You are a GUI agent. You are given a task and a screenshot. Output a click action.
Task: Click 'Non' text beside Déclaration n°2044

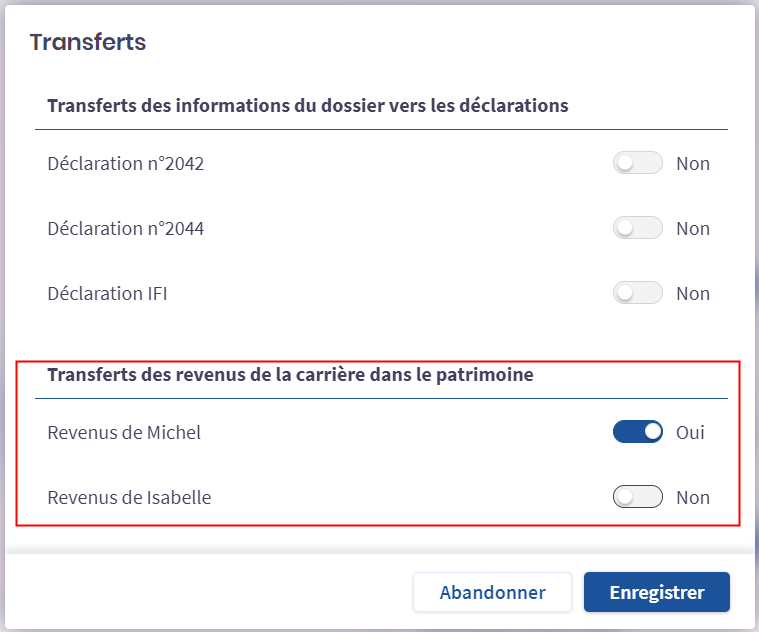pyautogui.click(x=692, y=229)
